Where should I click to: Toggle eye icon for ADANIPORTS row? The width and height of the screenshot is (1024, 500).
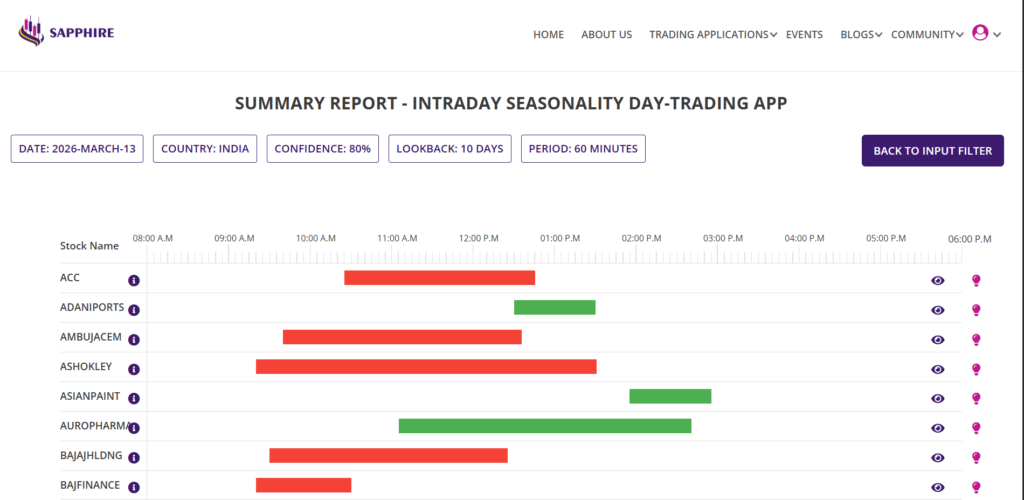tap(937, 310)
